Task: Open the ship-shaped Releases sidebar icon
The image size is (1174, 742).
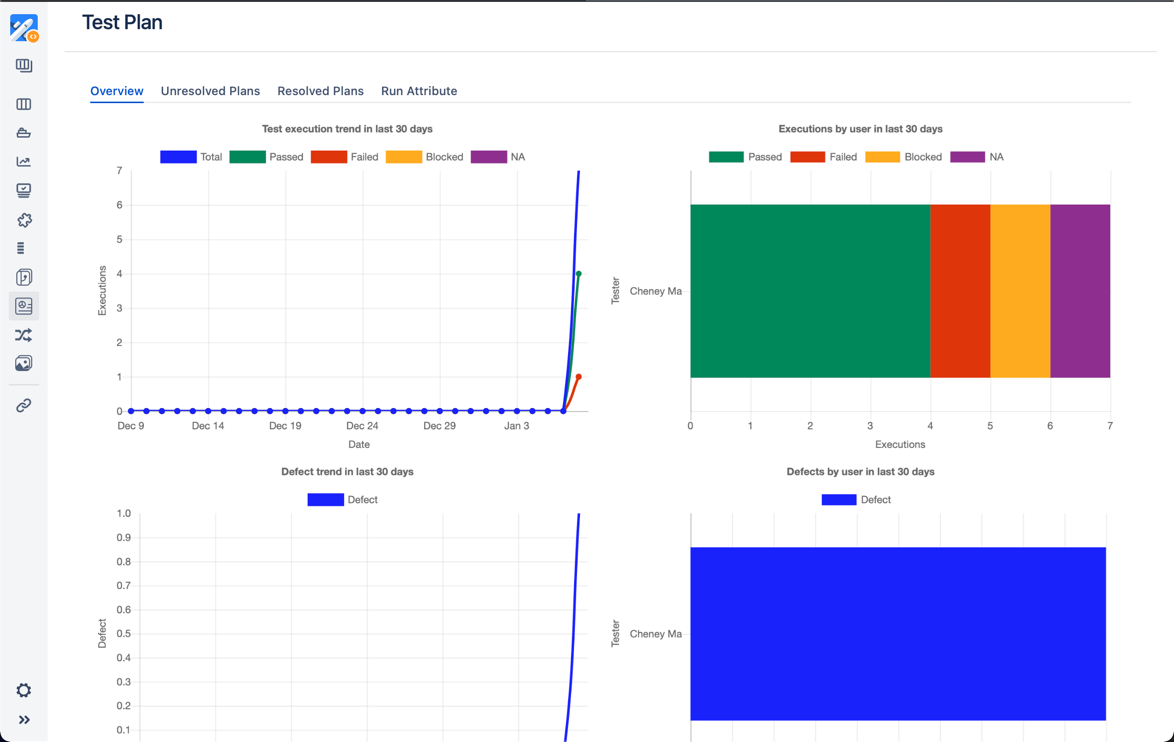Action: pos(24,133)
